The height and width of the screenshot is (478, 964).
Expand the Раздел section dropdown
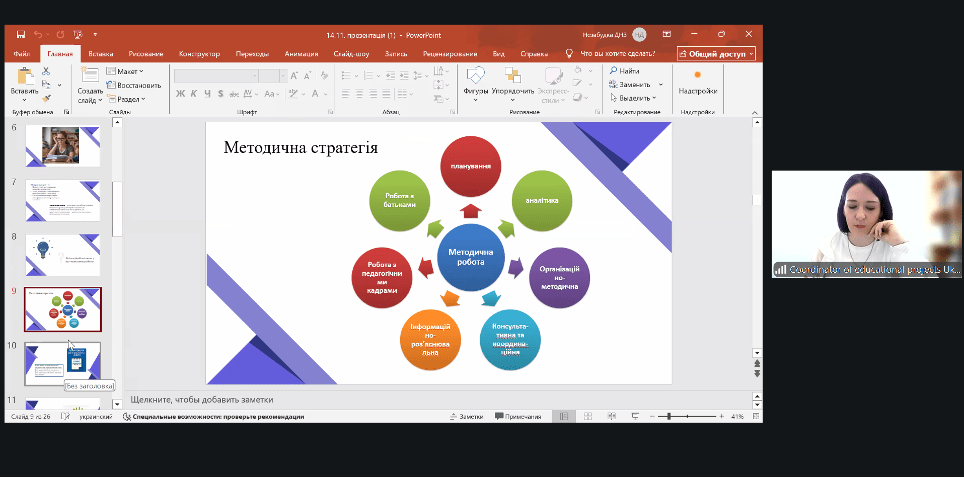coord(129,99)
